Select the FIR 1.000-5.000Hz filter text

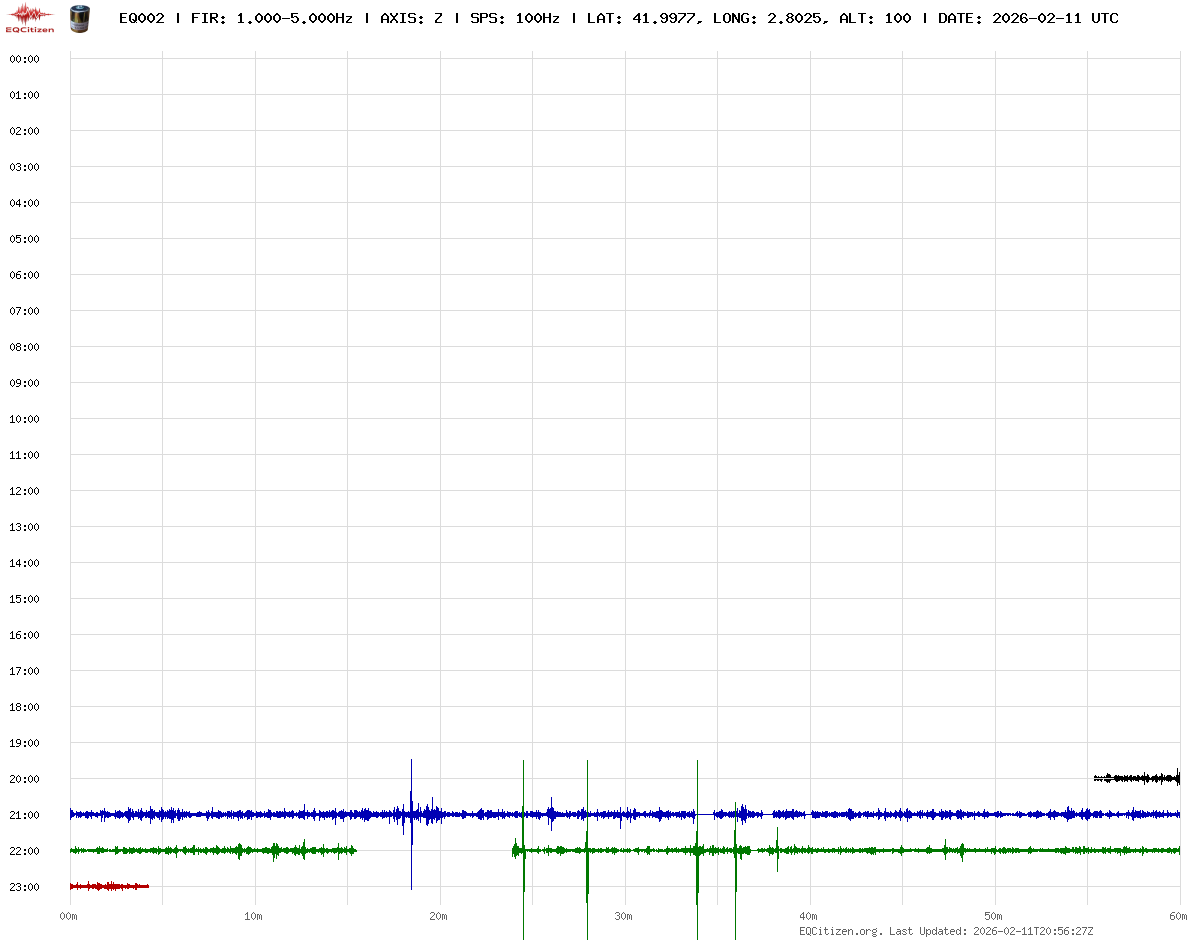271,18
